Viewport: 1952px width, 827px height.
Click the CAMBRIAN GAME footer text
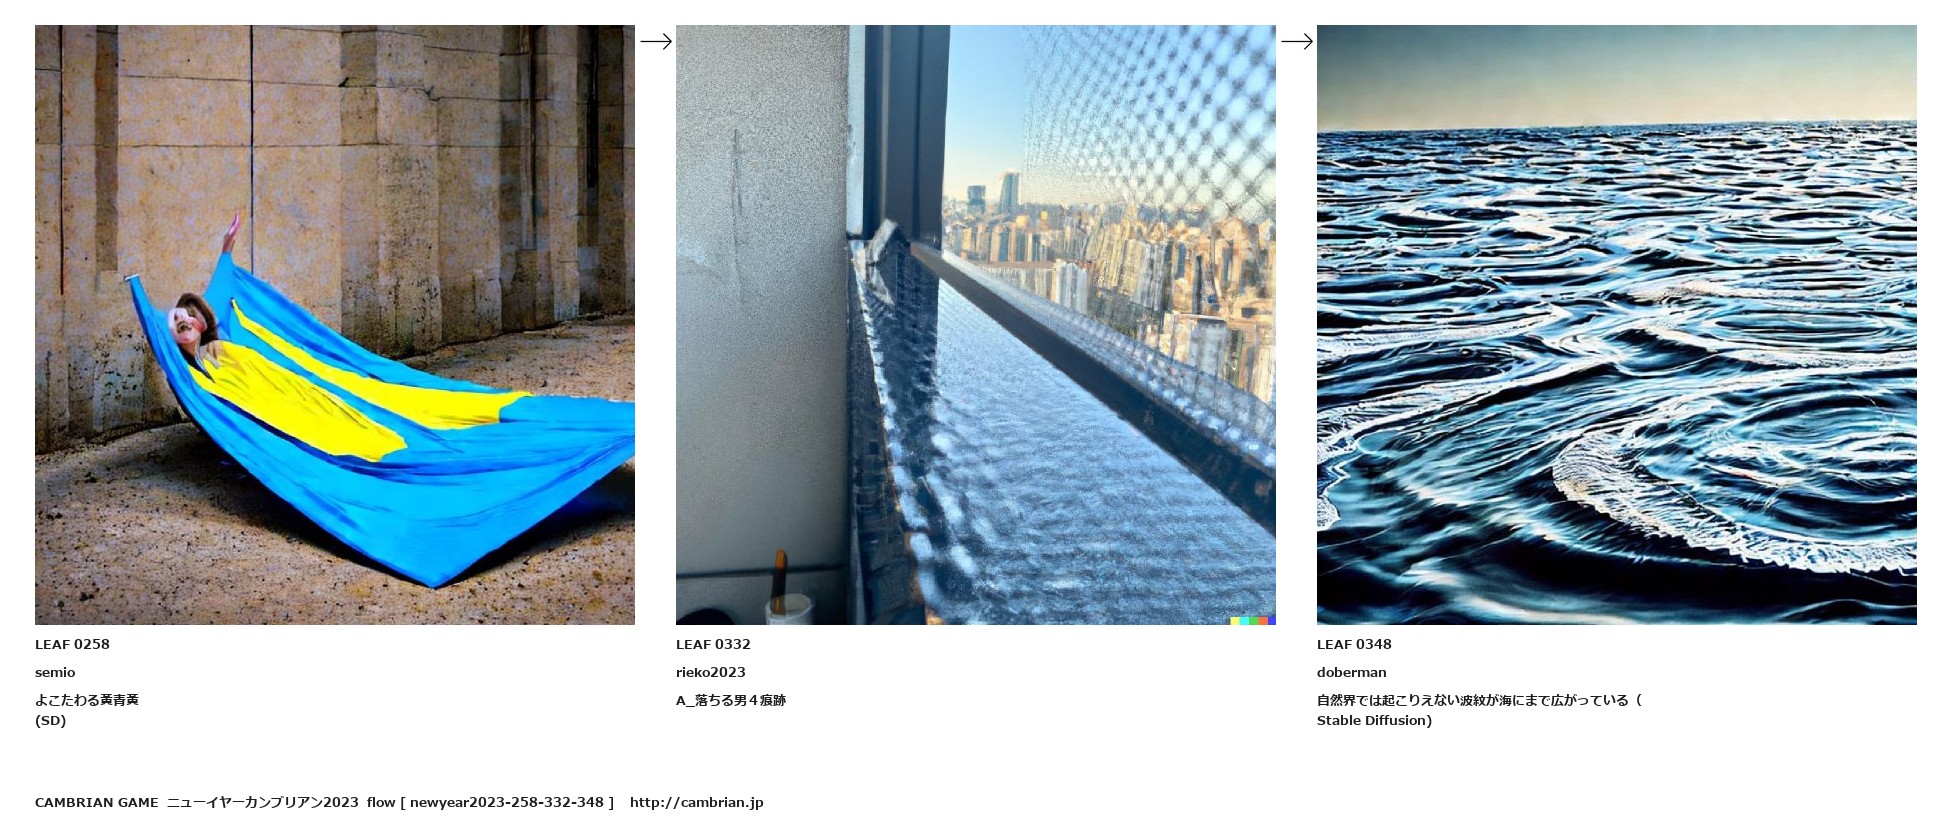[97, 802]
